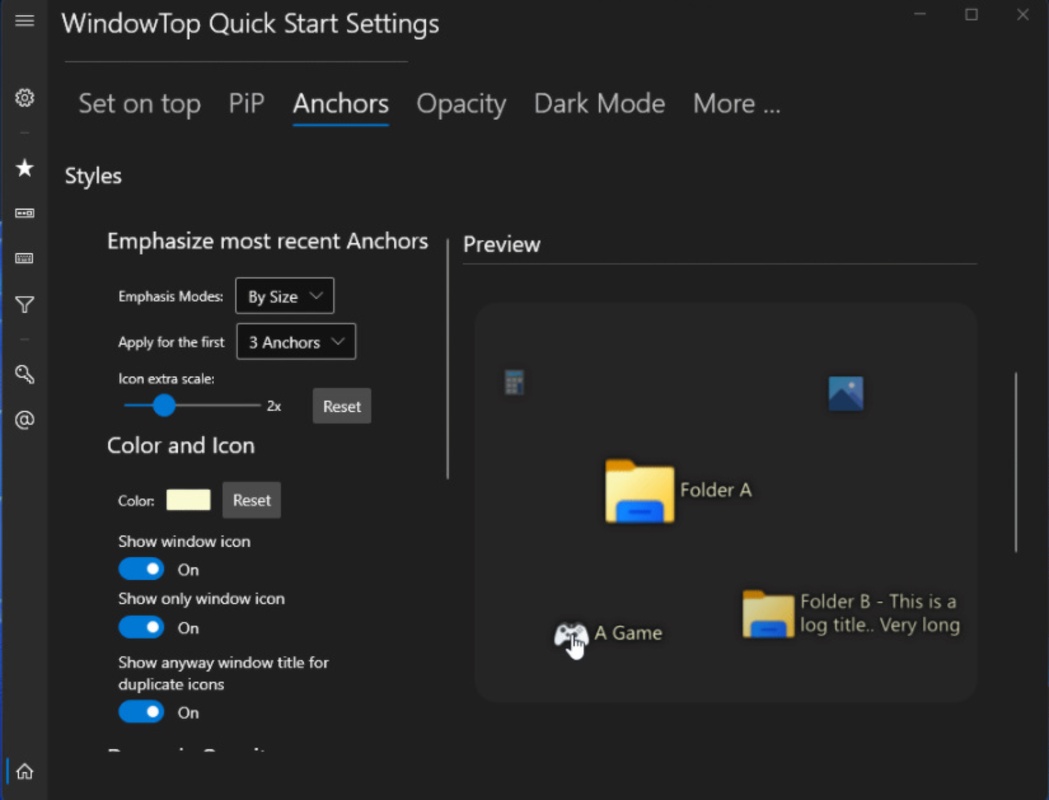Click the Color and Icon heading

pos(181,445)
